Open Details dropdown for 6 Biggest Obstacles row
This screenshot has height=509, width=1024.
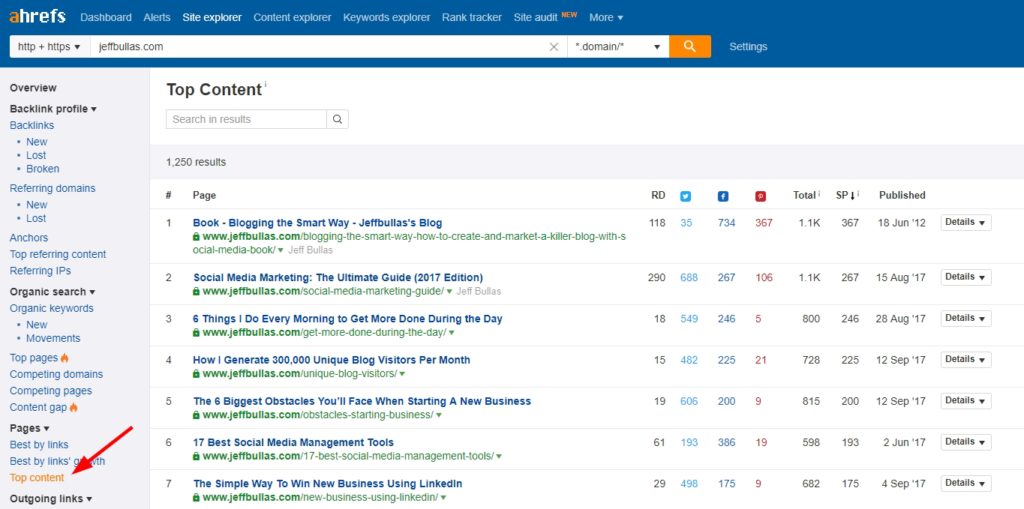click(966, 401)
